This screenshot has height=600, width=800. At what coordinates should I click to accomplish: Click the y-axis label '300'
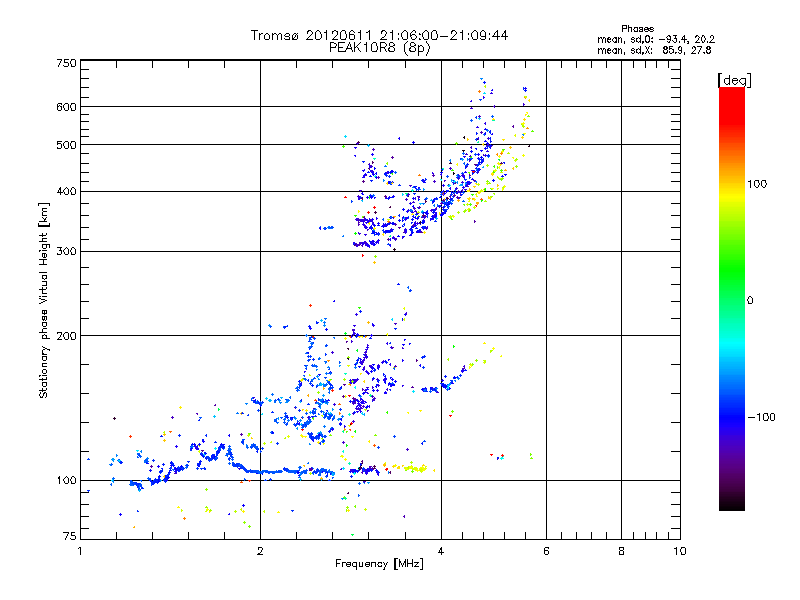66,252
